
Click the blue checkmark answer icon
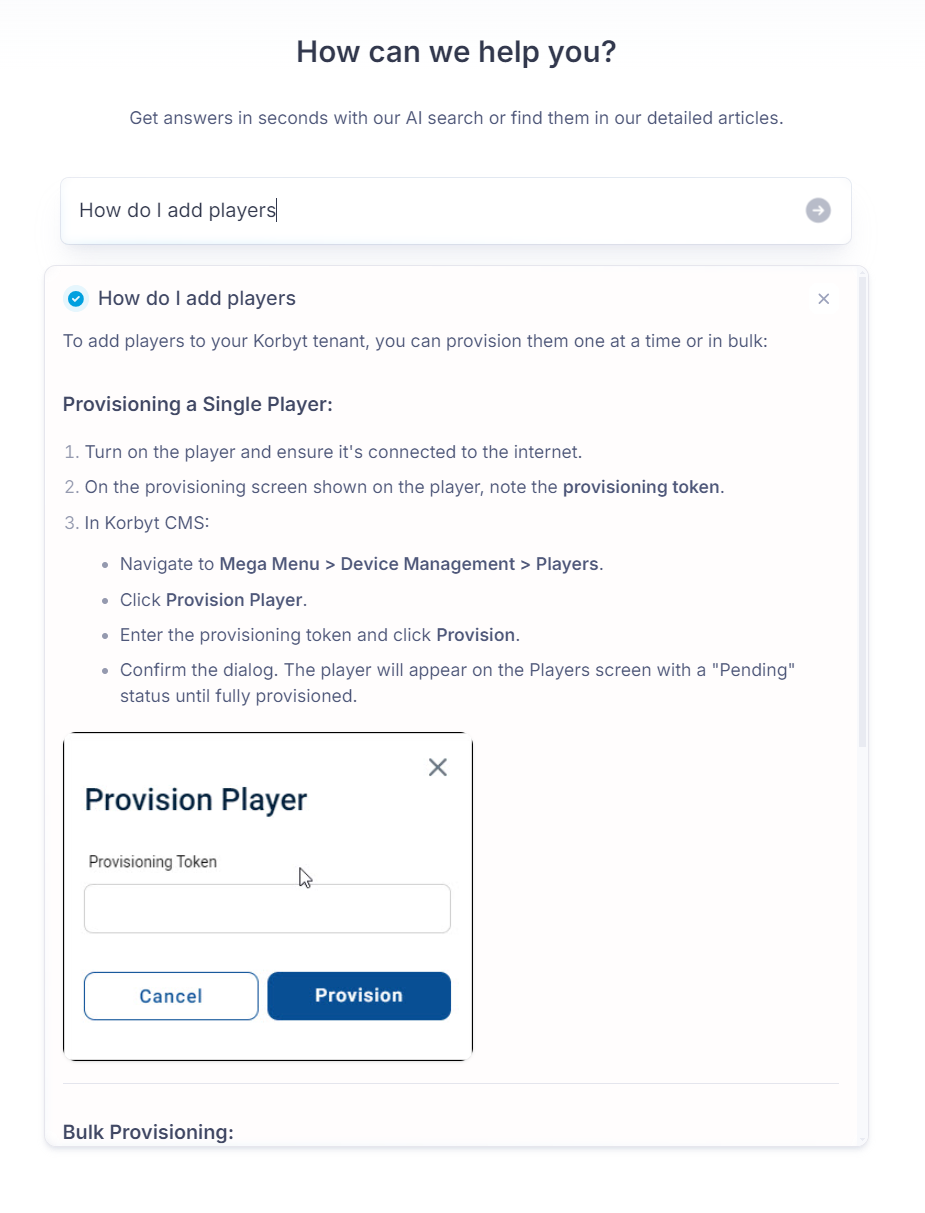tap(75, 298)
